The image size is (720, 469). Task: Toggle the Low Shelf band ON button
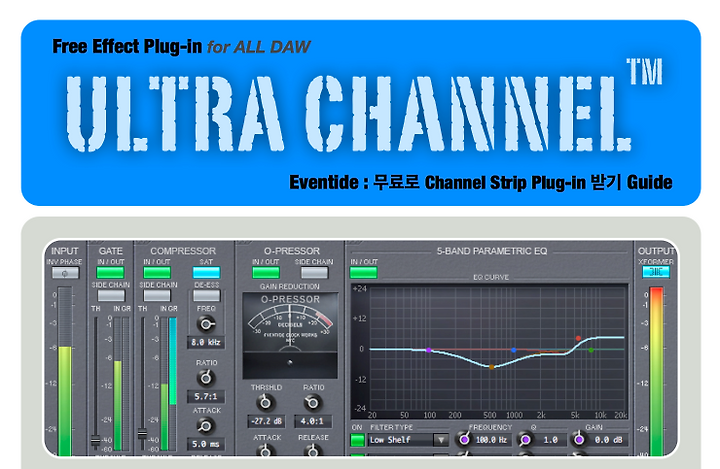pyautogui.click(x=357, y=440)
